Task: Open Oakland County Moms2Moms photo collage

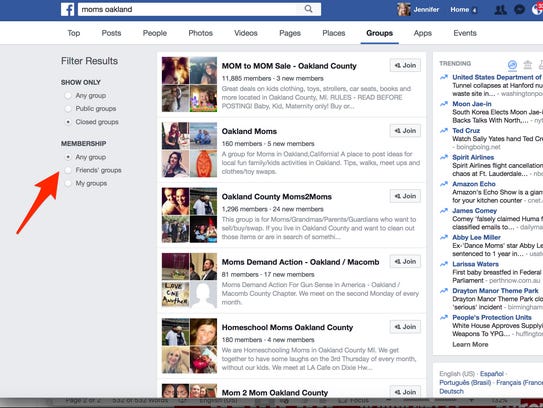Action: pyautogui.click(x=189, y=215)
